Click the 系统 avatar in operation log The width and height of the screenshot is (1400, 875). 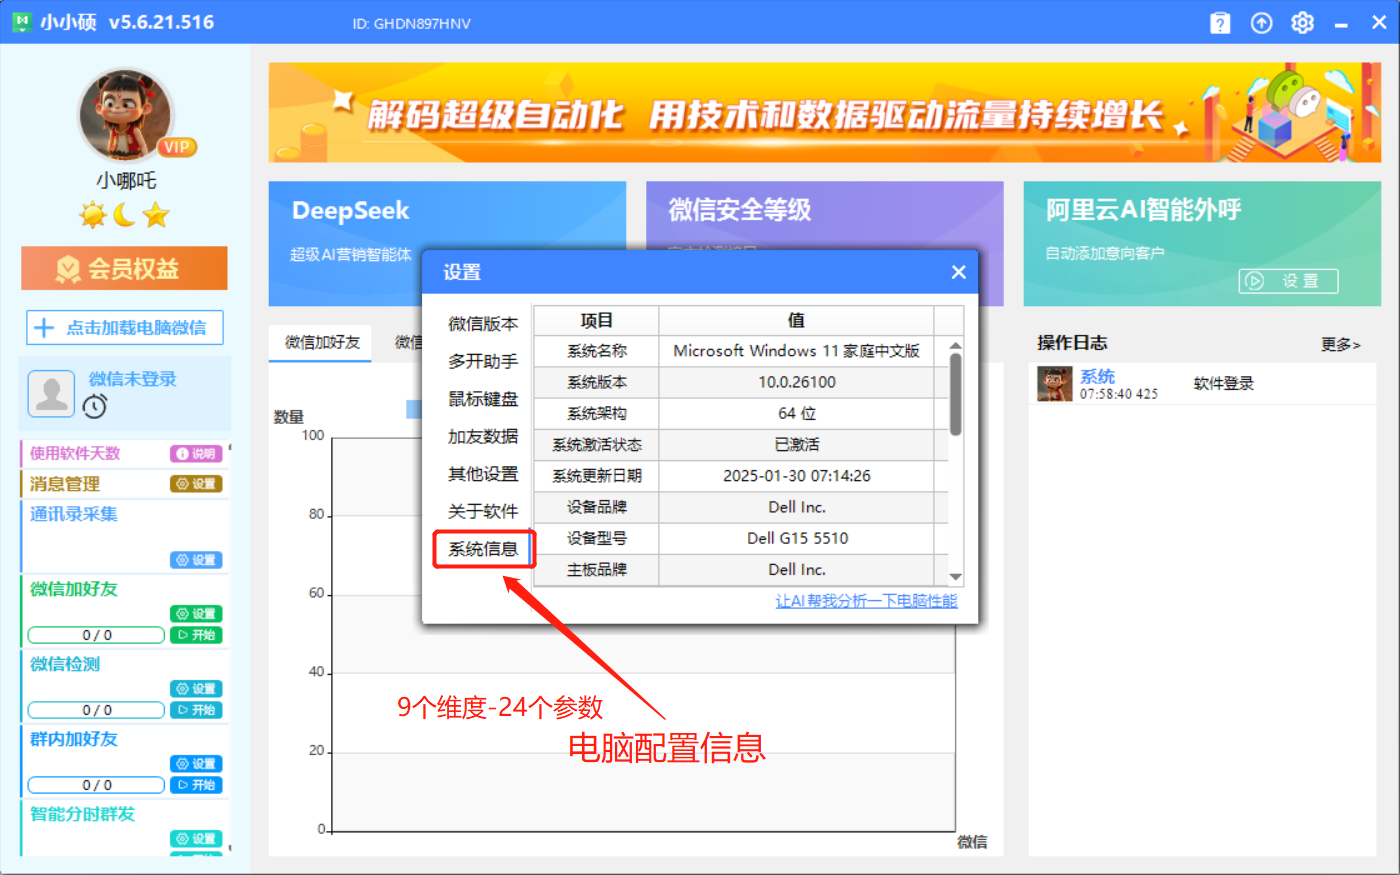[x=1055, y=384]
